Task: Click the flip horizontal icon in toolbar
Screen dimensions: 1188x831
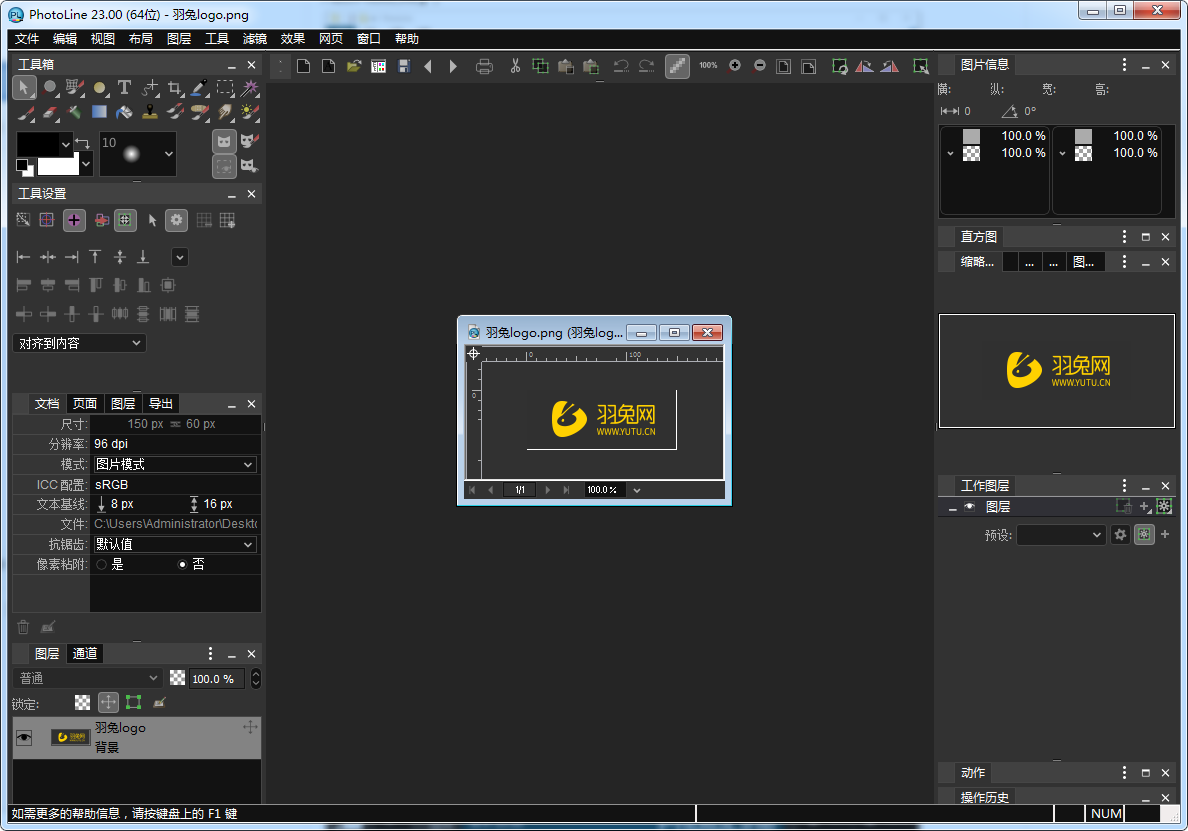Action: click(x=864, y=67)
